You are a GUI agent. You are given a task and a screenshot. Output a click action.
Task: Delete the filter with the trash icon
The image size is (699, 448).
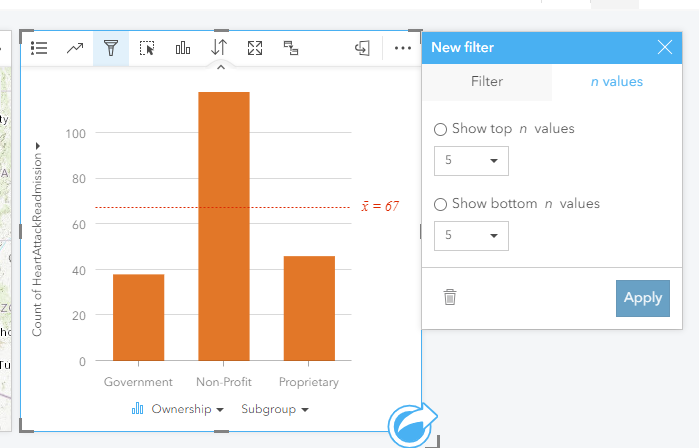click(450, 297)
